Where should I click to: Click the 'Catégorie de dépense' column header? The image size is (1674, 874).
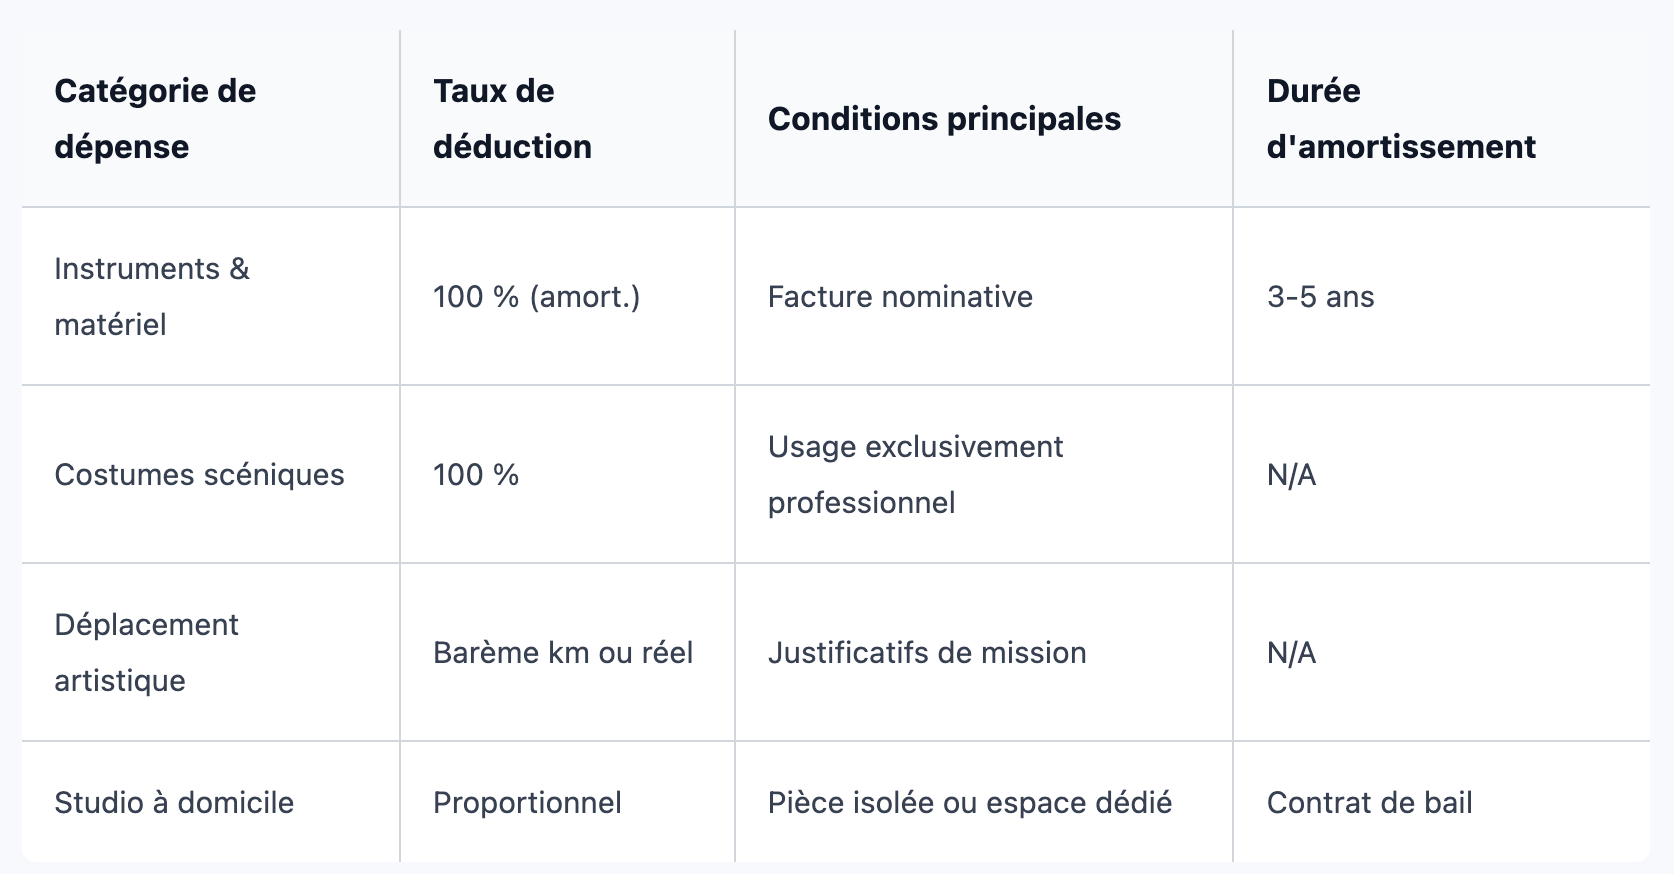211,119
